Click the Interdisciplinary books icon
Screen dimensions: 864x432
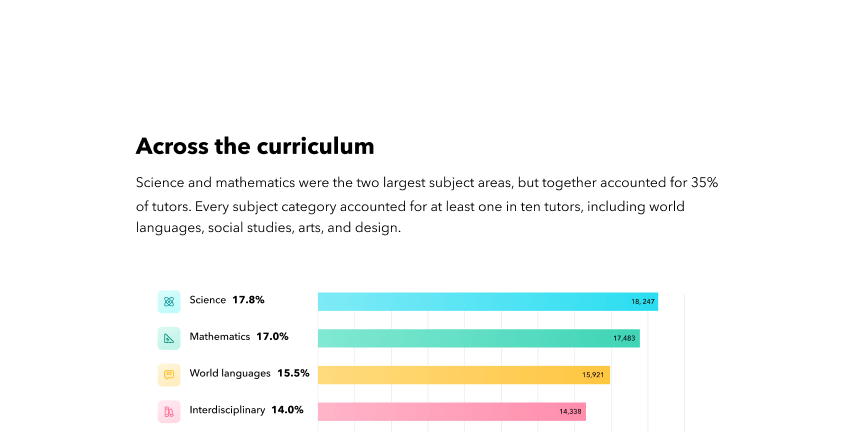[169, 412]
